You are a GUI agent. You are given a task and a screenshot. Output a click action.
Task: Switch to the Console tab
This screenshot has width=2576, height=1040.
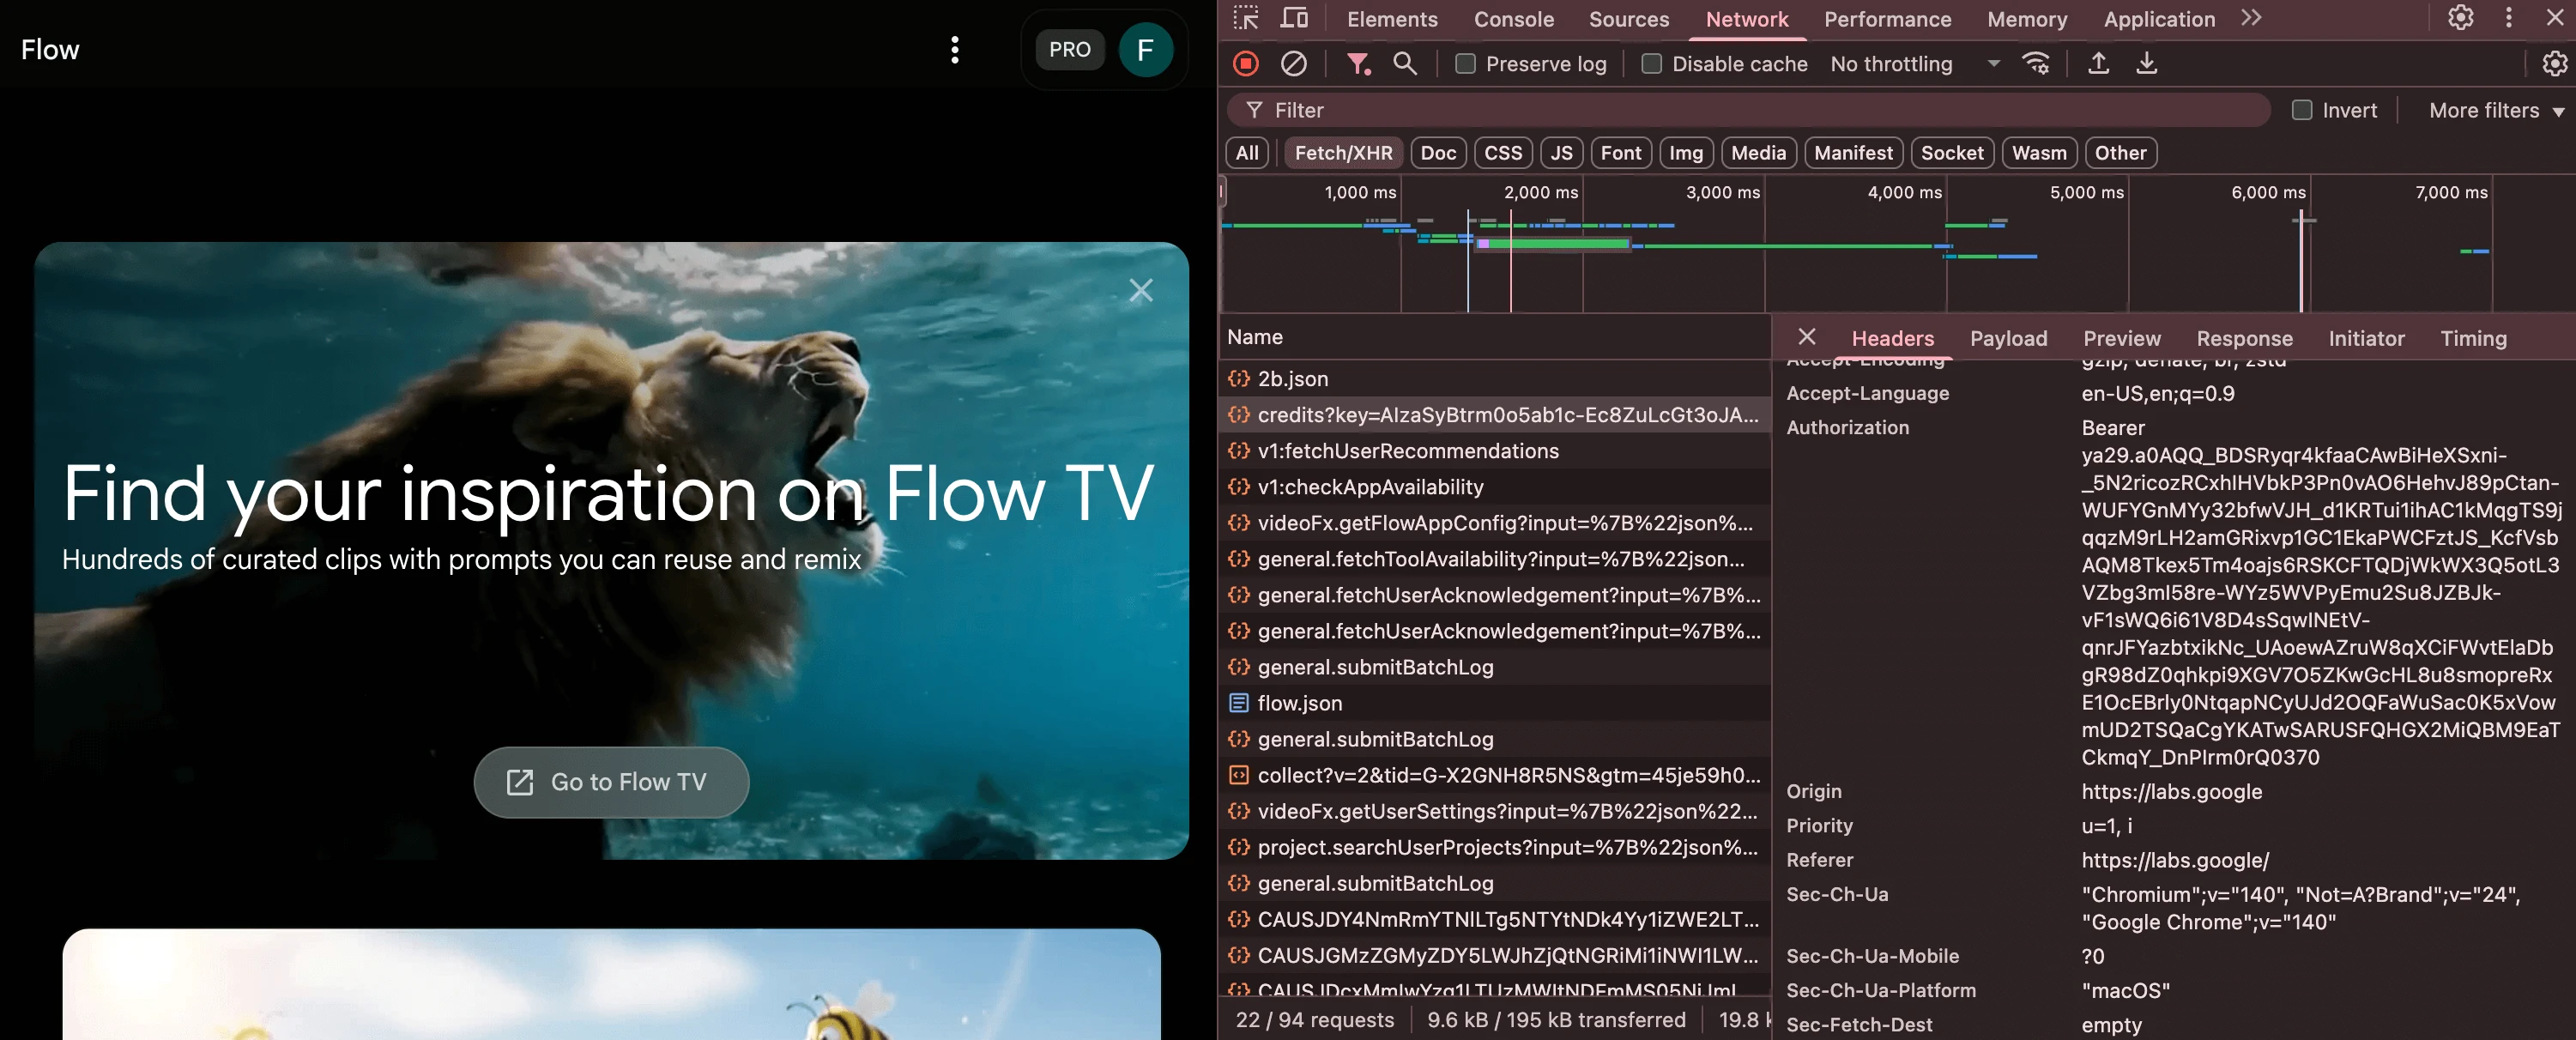pyautogui.click(x=1513, y=19)
